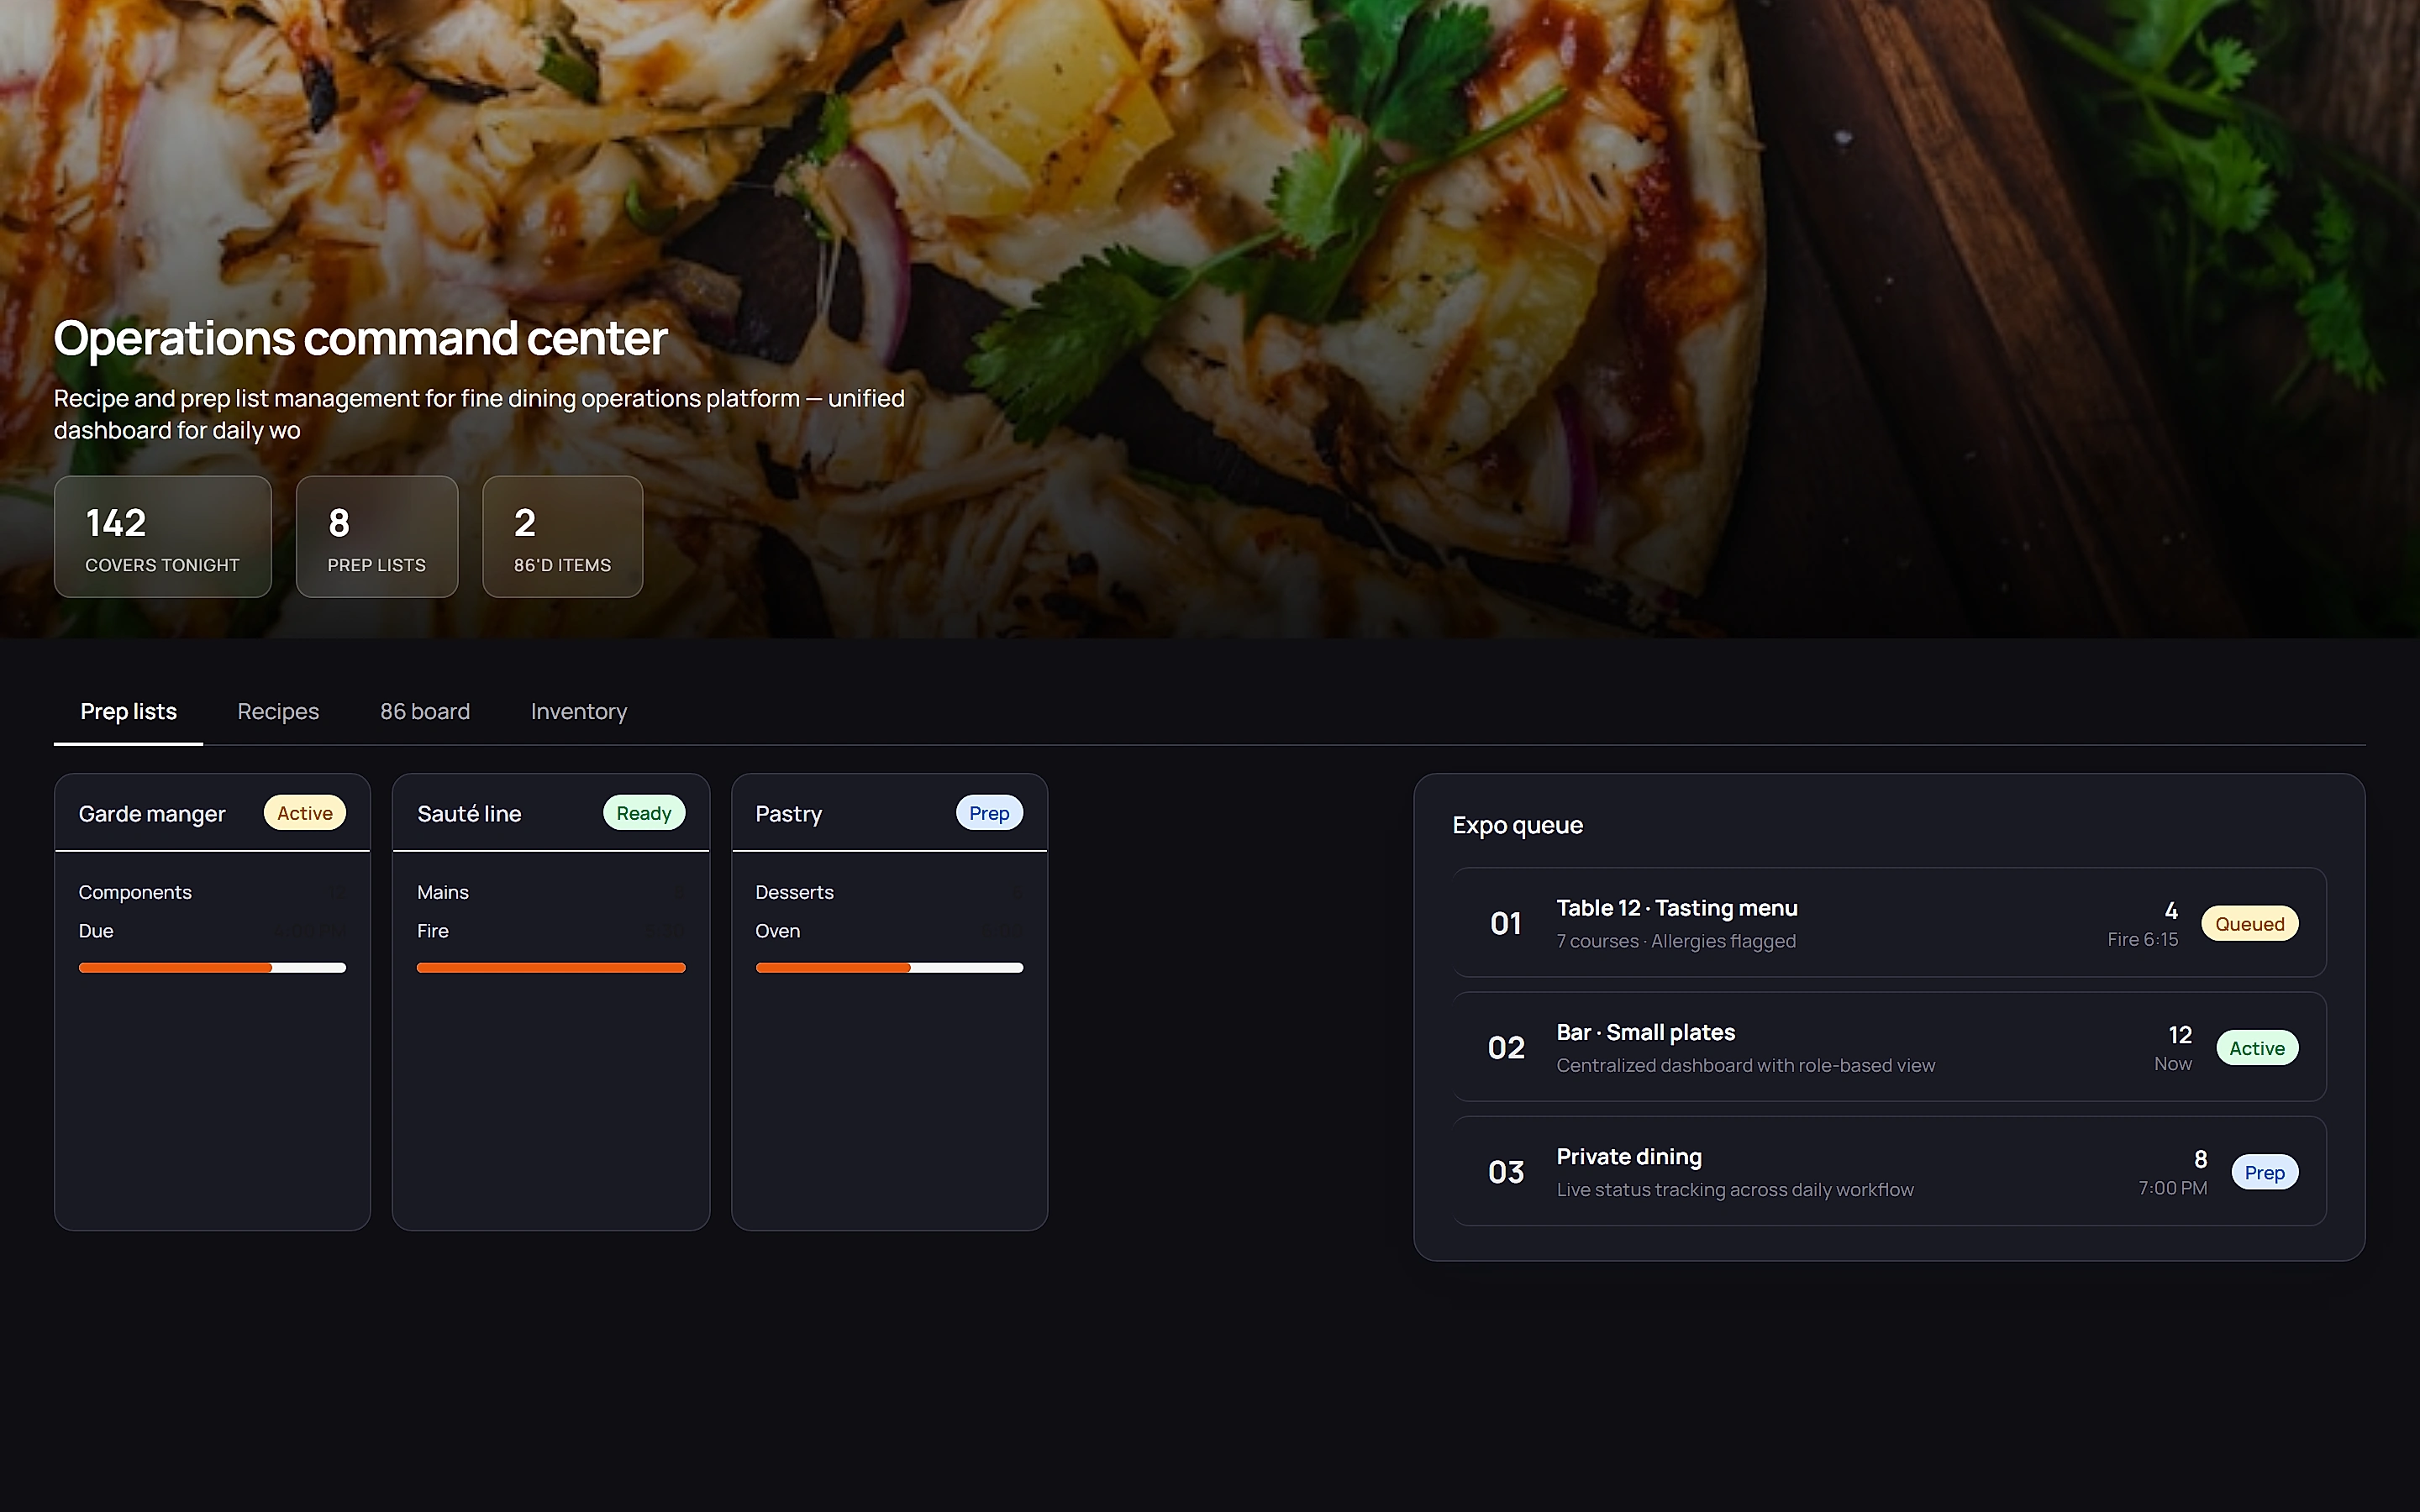Click the Due label in Garde manger
This screenshot has height=1512, width=2420.
[96, 931]
